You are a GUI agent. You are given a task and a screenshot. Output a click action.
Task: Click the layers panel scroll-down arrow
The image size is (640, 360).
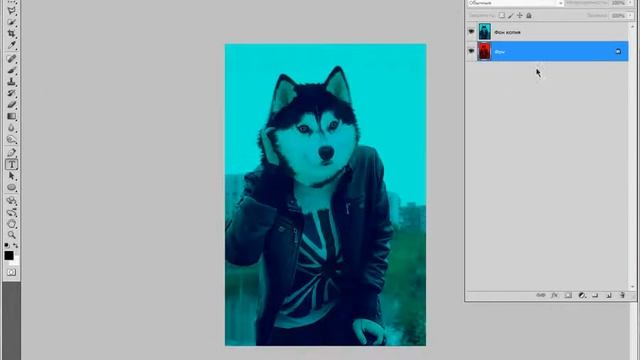point(633,287)
